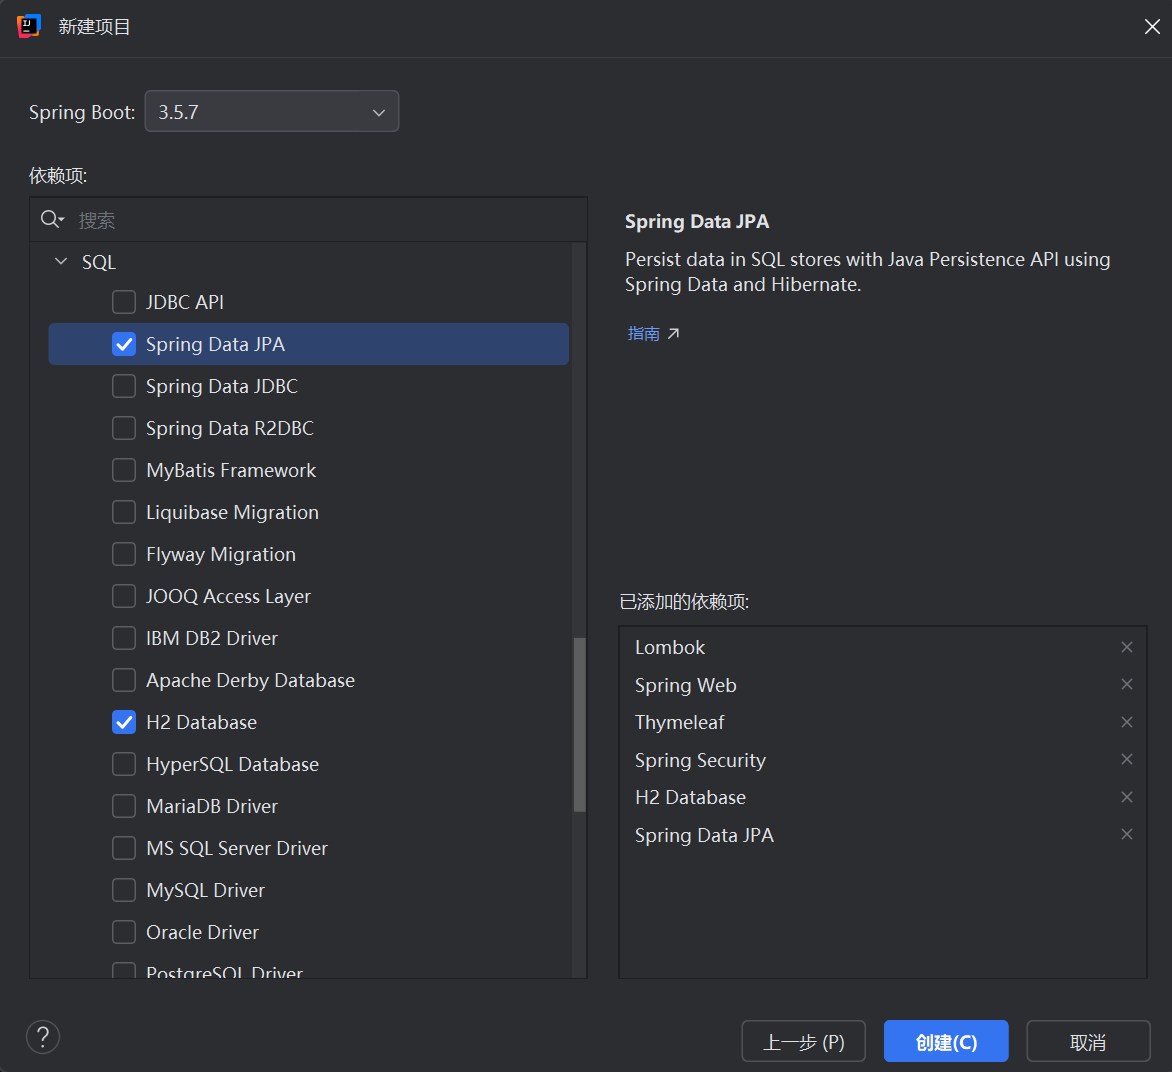1172x1072 pixels.
Task: Click the help question mark icon
Action: [x=42, y=1037]
